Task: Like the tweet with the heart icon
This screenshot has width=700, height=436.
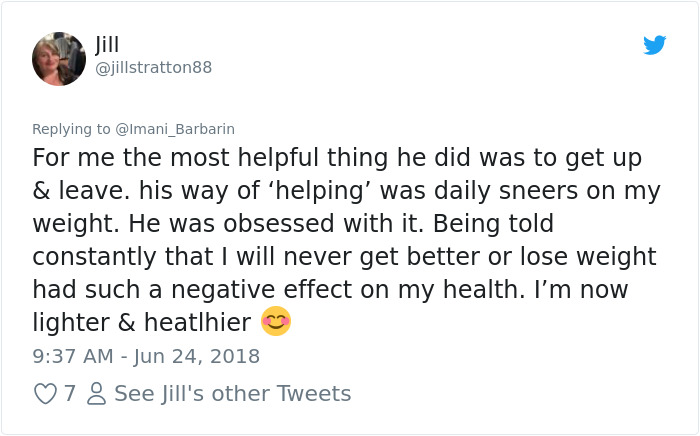Action: 45,394
